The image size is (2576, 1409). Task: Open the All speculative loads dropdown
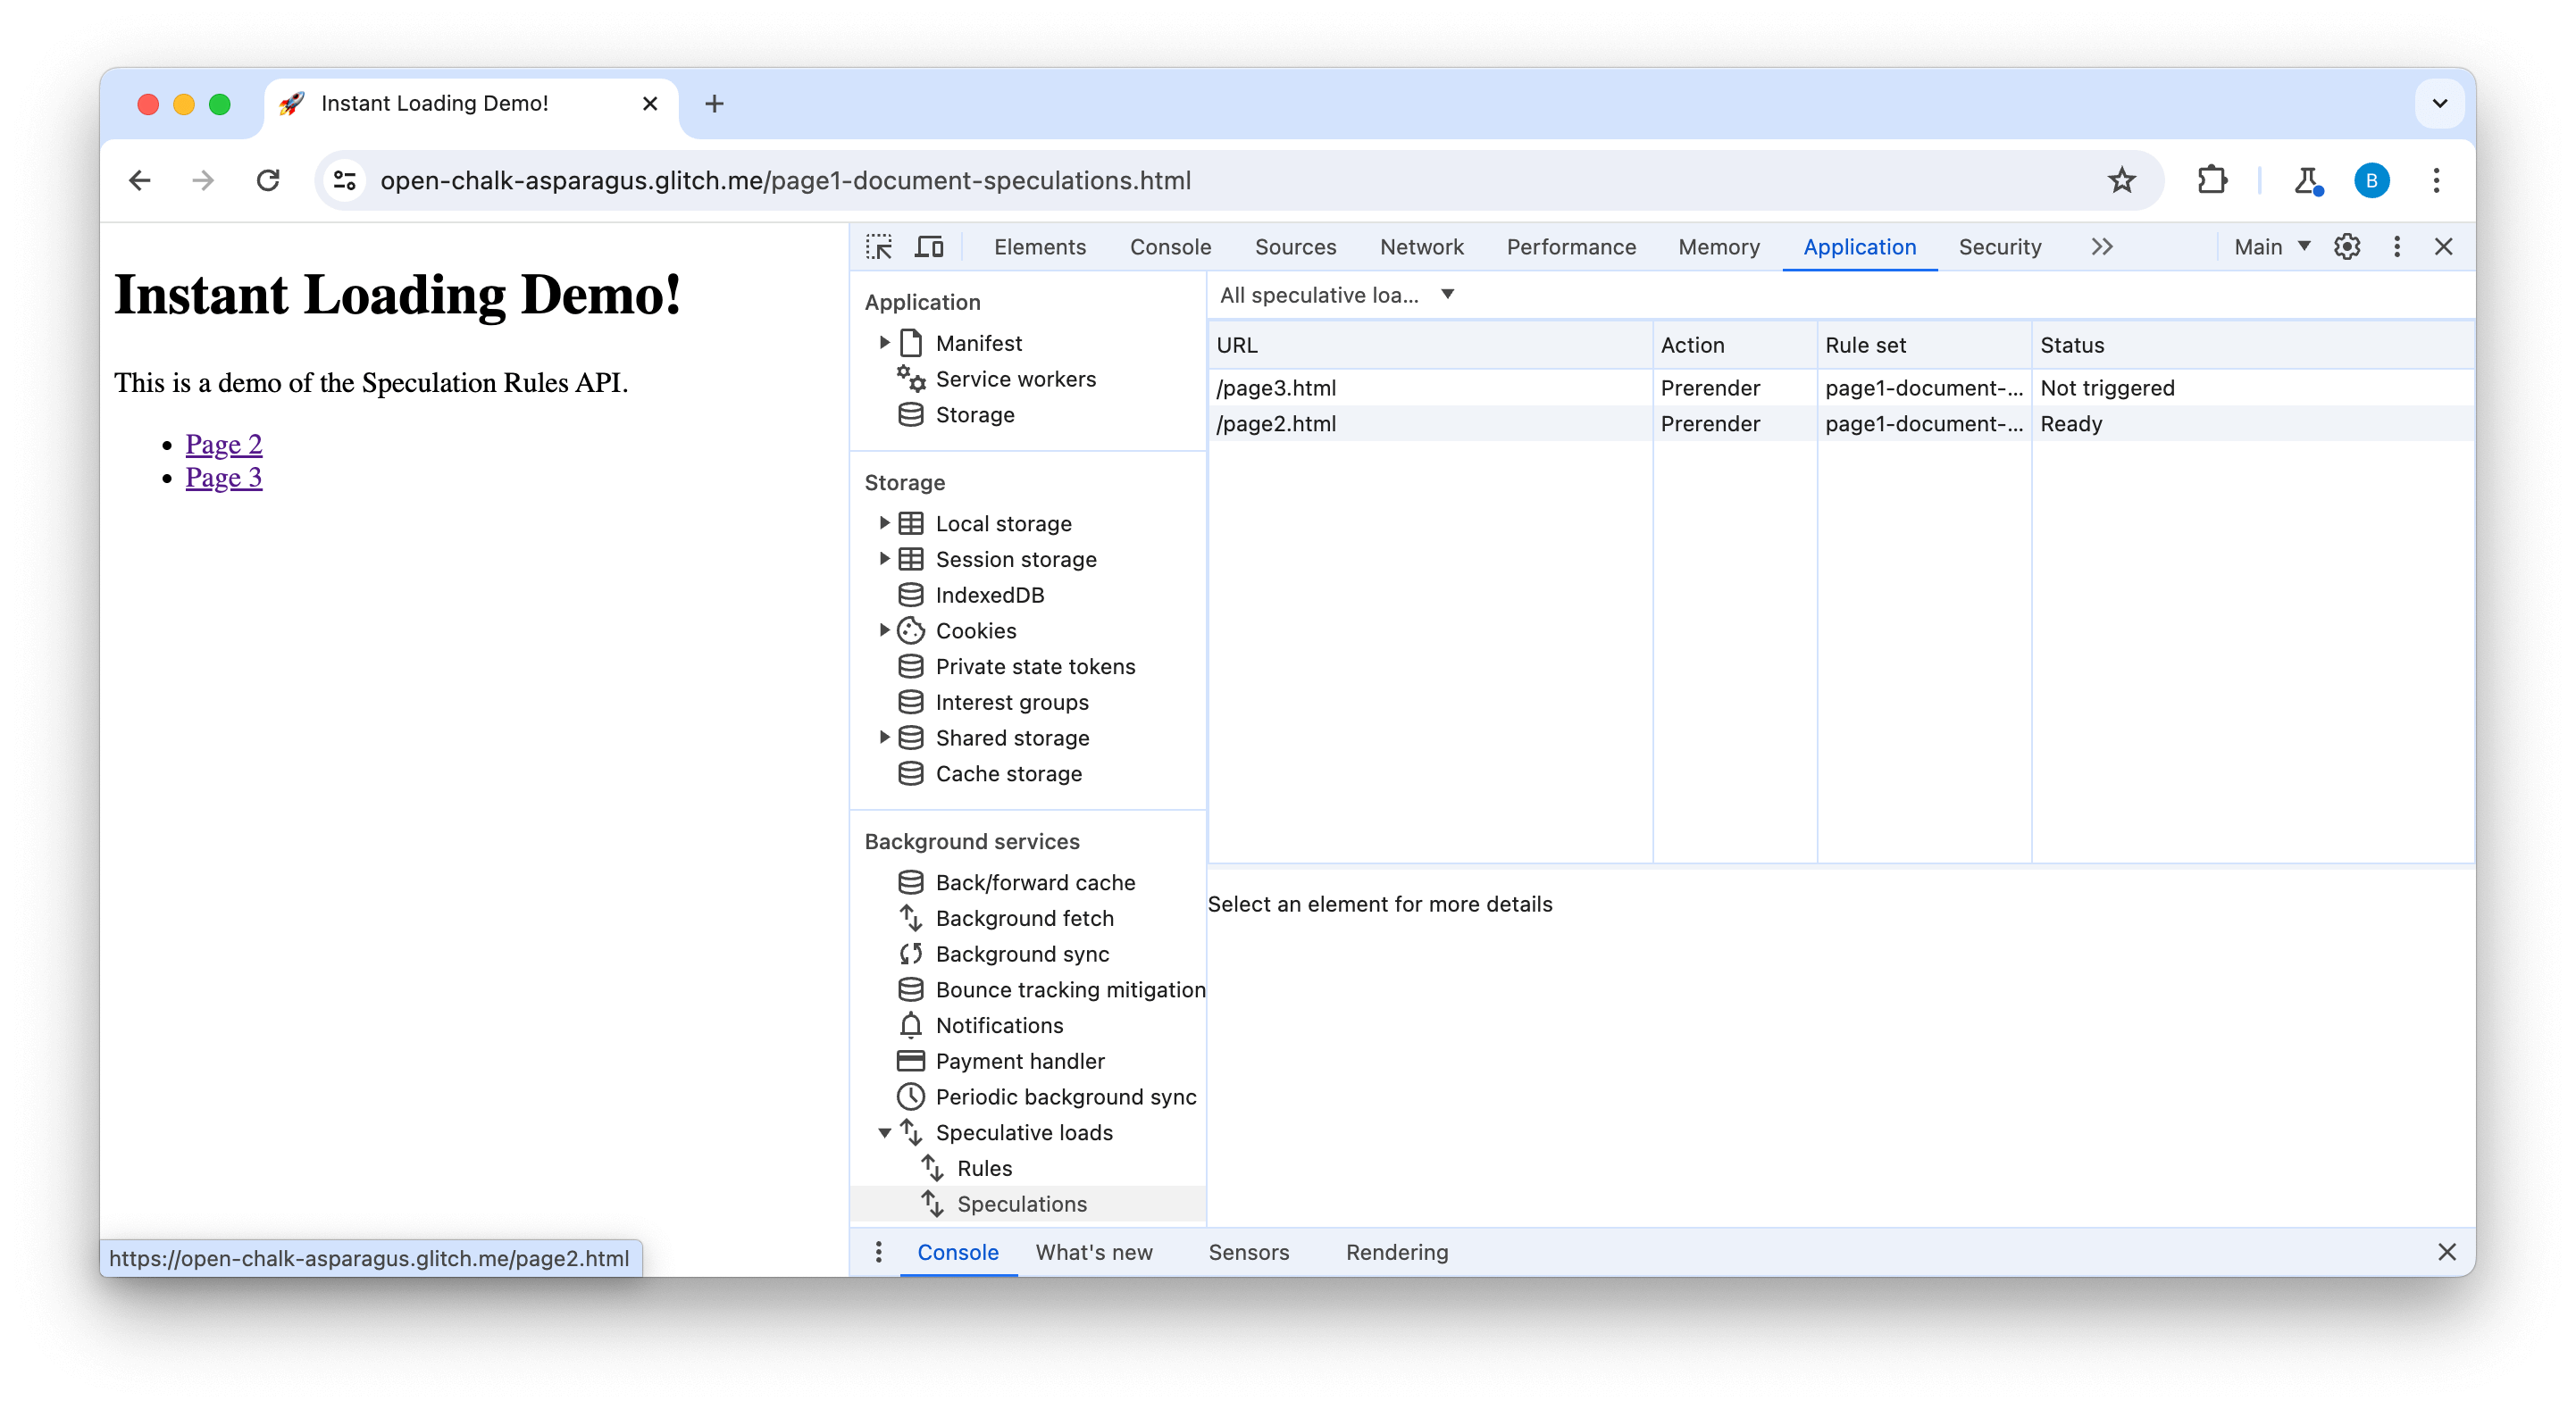tap(1336, 295)
